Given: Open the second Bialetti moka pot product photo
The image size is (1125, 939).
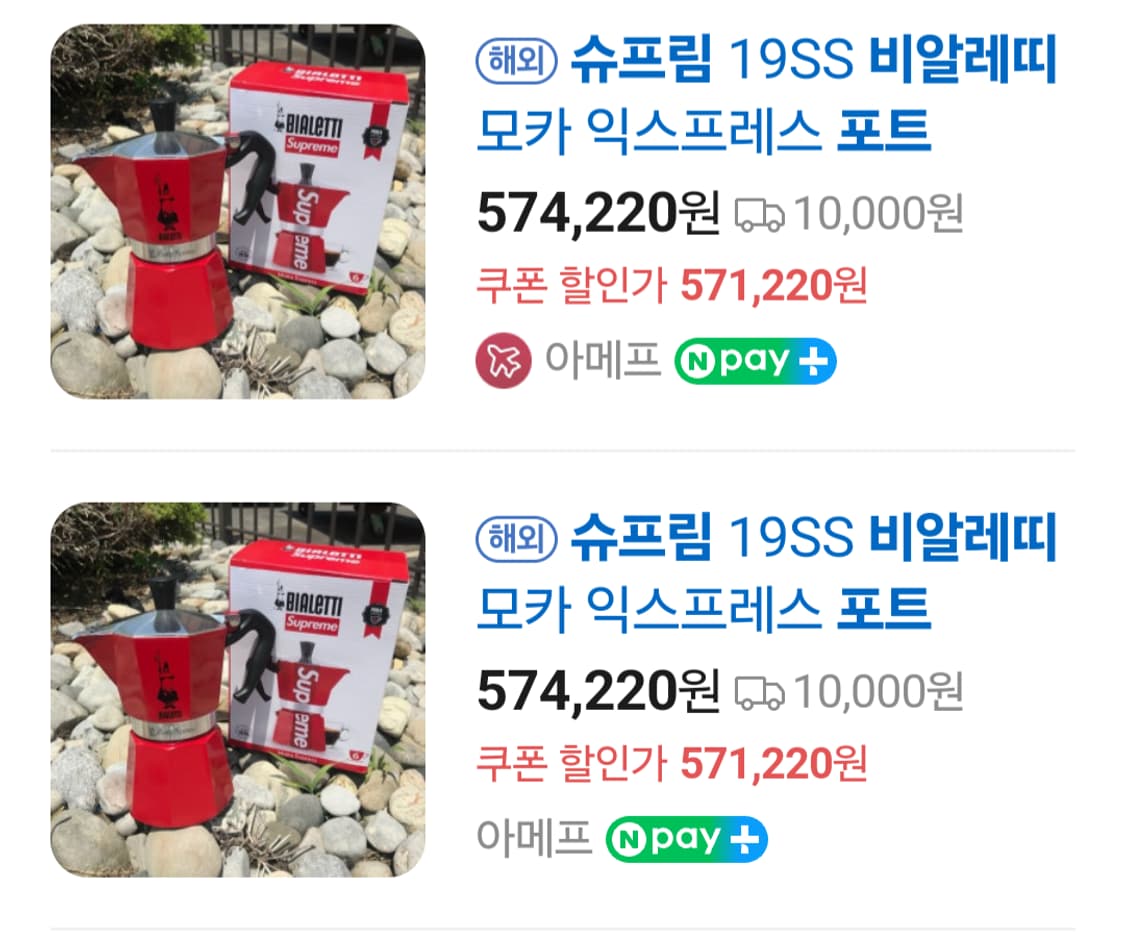Looking at the screenshot, I should click(x=237, y=689).
